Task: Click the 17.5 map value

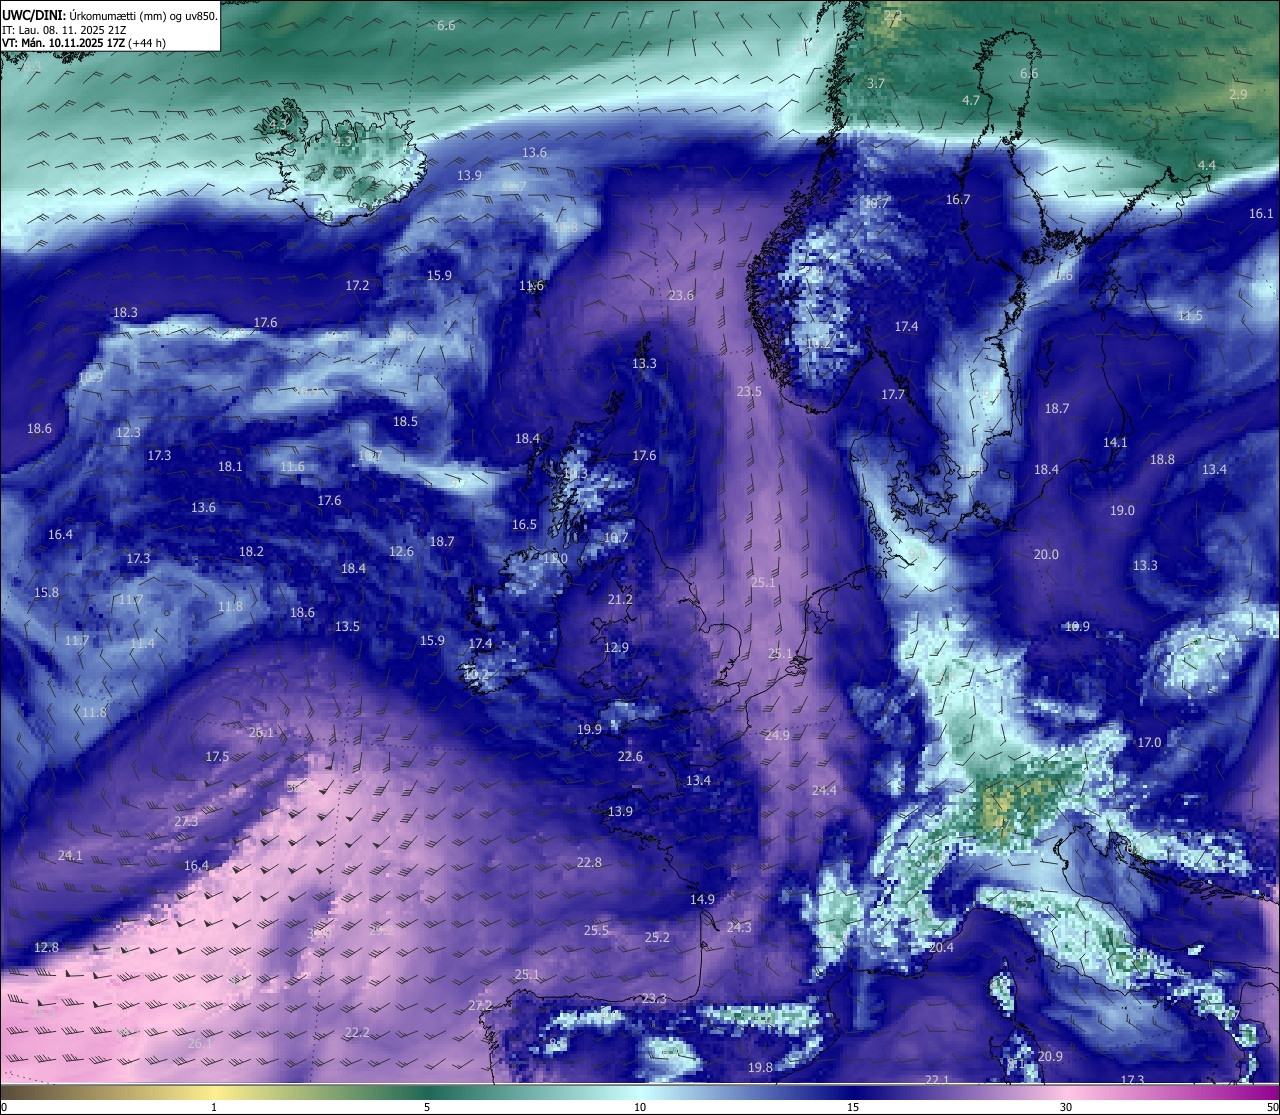Action: pos(217,756)
